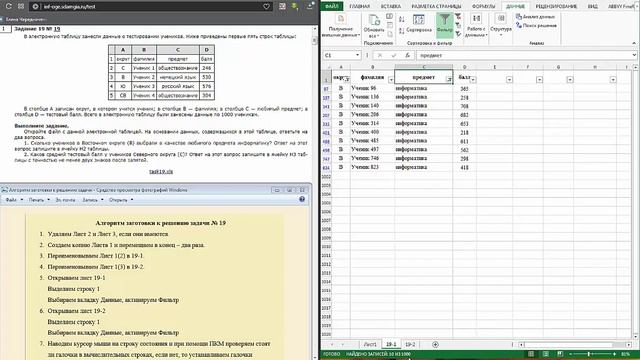
Task: Open filter dropdown in column G header
Action: point(570,80)
